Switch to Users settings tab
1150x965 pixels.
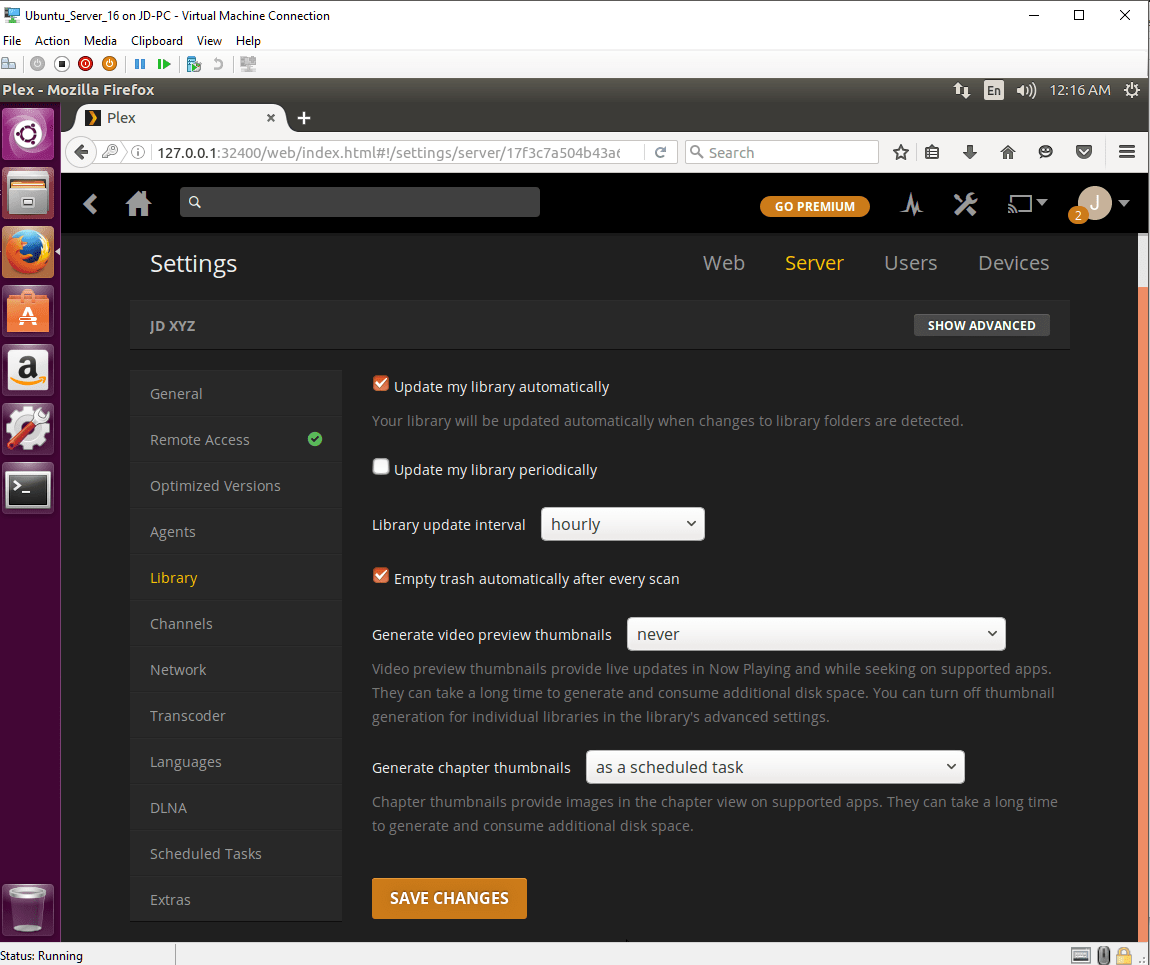910,263
